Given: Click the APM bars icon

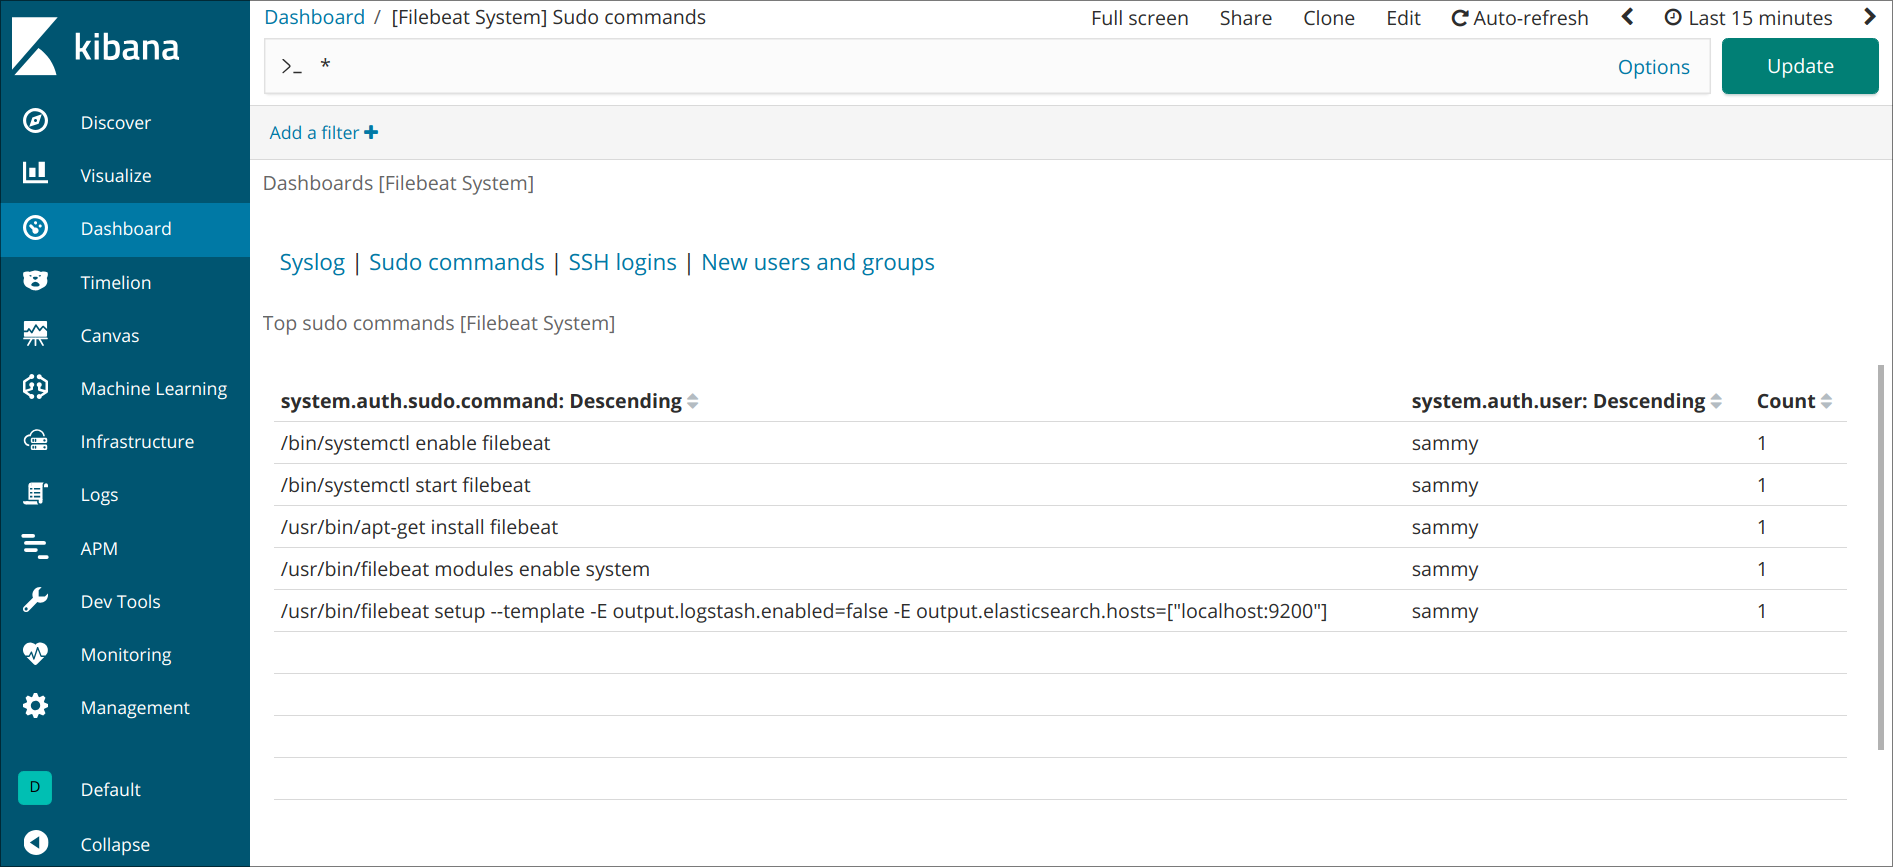Looking at the screenshot, I should tap(35, 546).
